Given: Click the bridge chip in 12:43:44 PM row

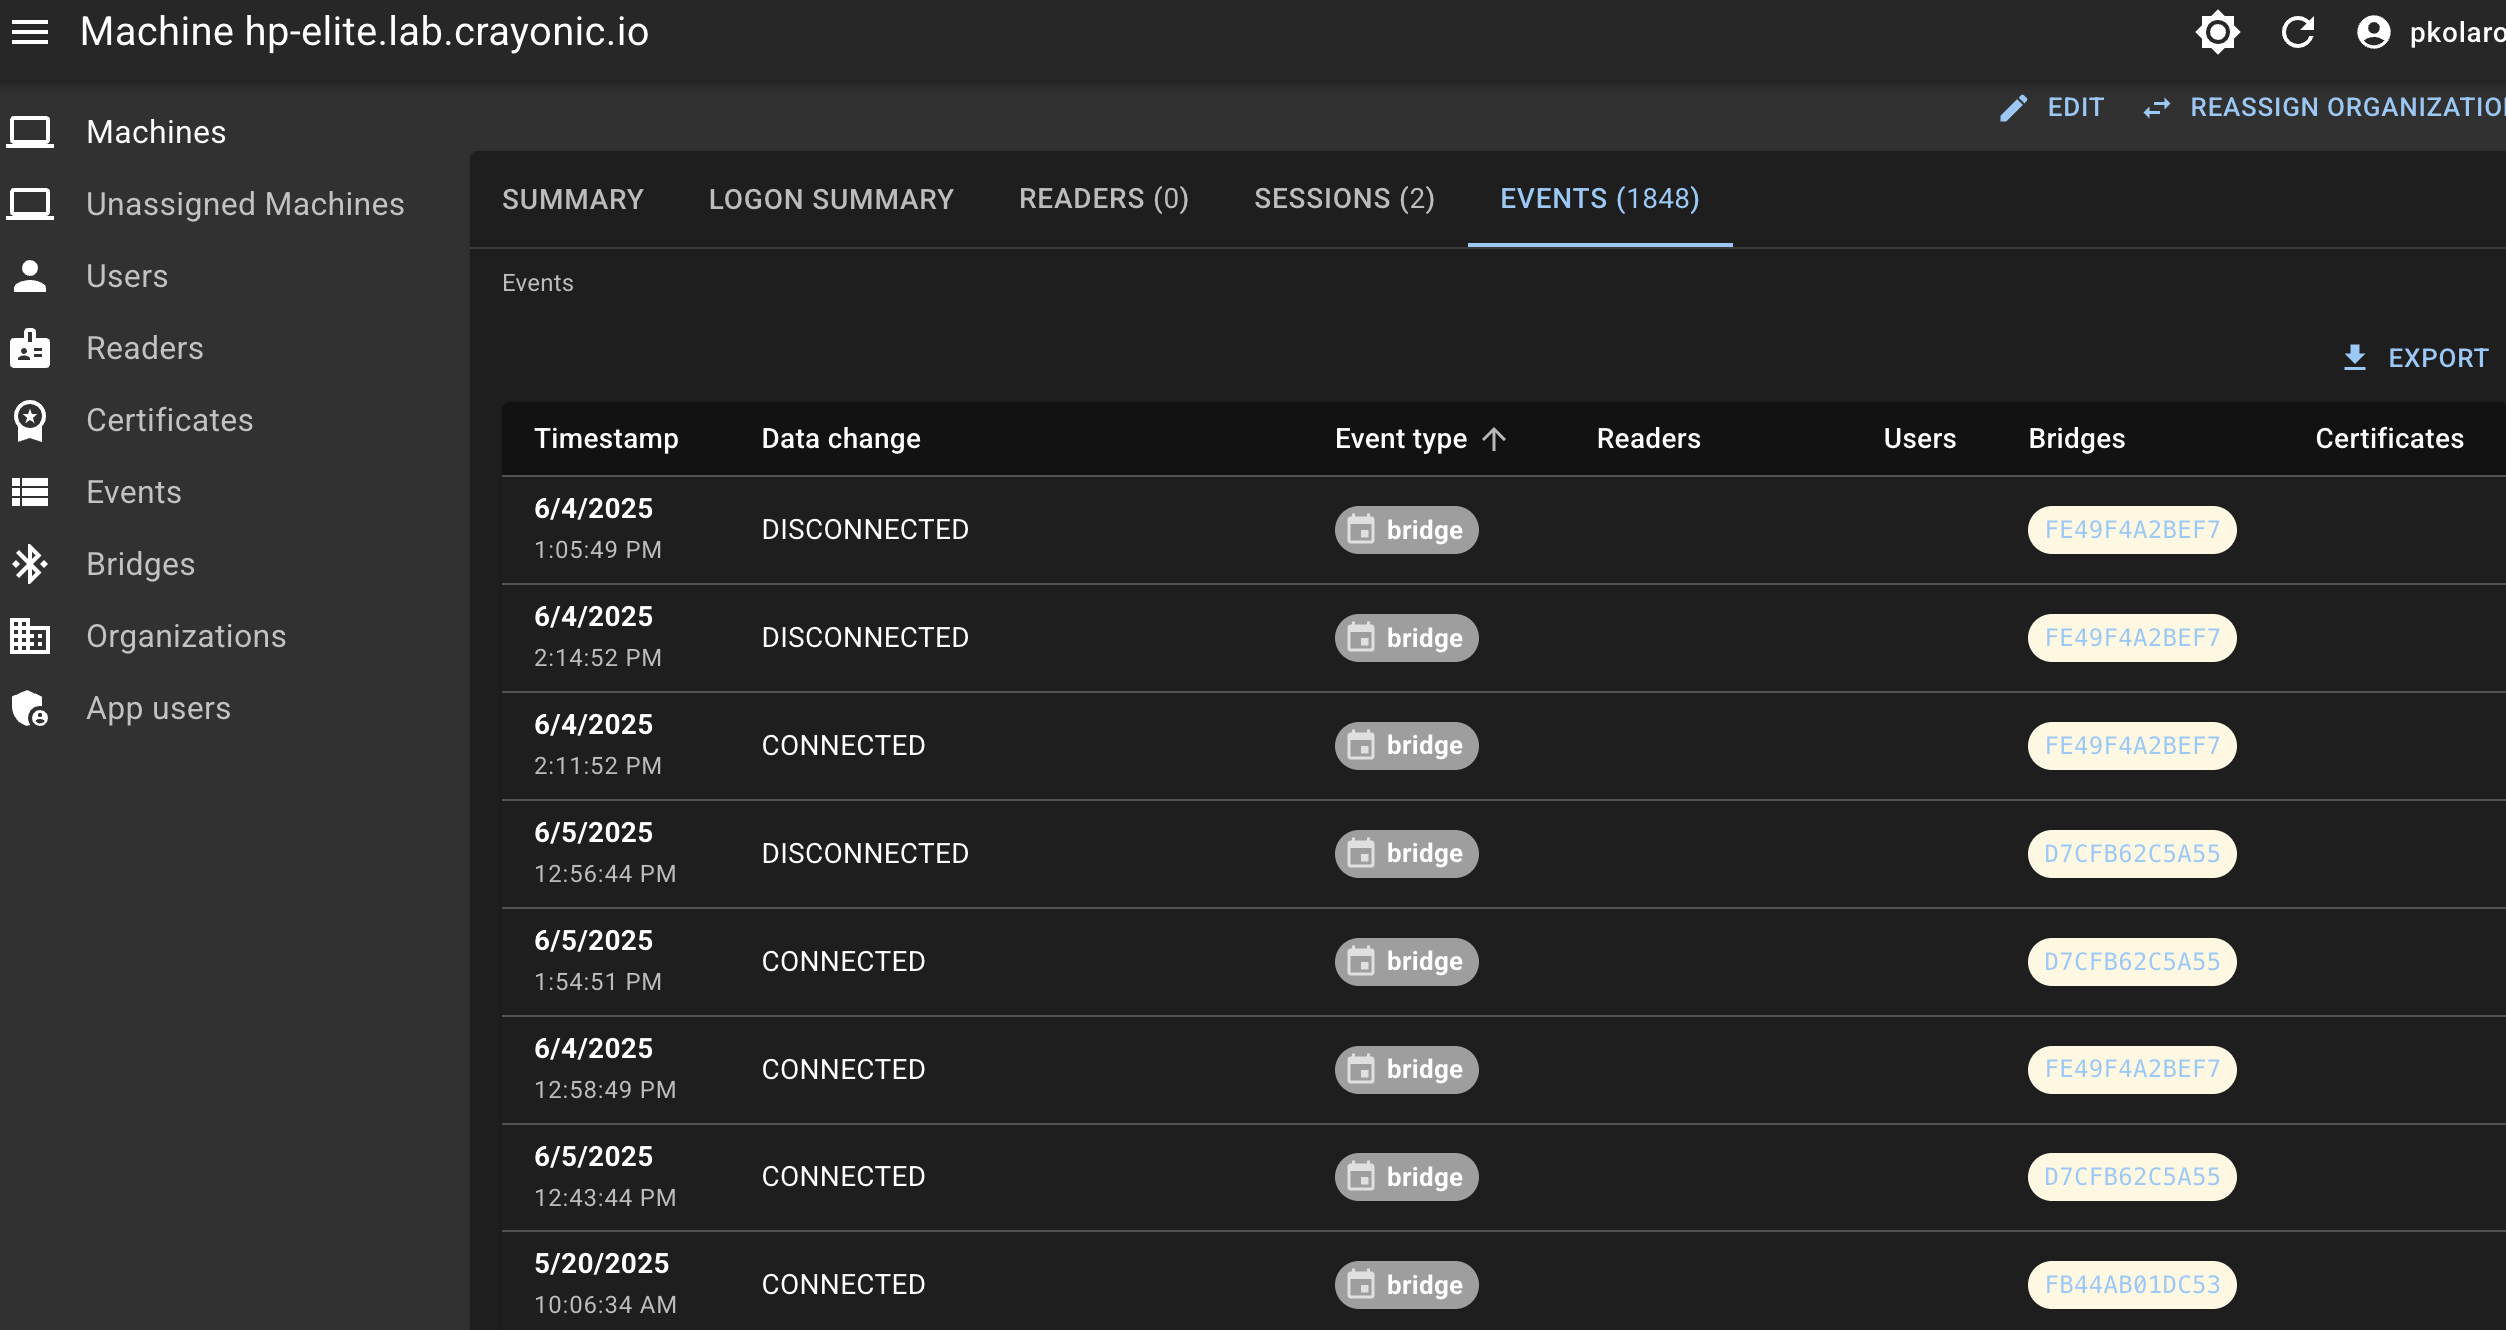Looking at the screenshot, I should [1406, 1177].
